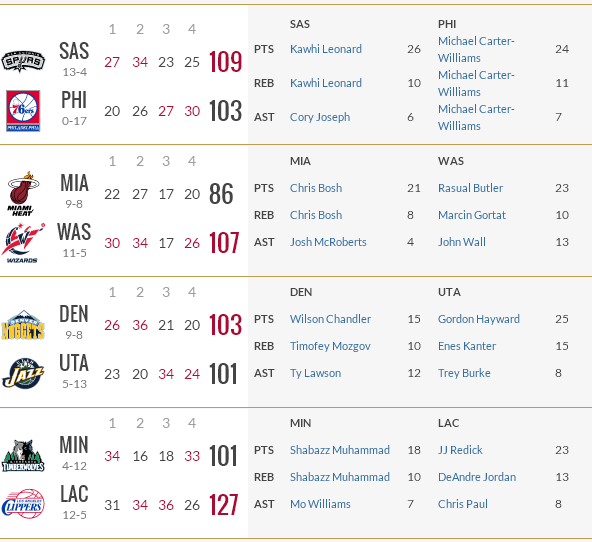Click Michael Carter-Williams in the PTS row
Image resolution: width=592 pixels, height=542 pixels.
click(476, 49)
